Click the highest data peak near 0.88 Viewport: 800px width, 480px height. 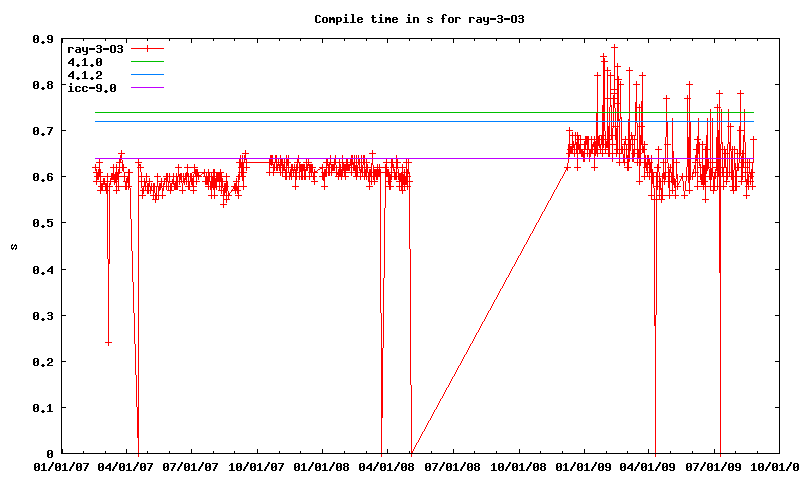click(x=614, y=47)
